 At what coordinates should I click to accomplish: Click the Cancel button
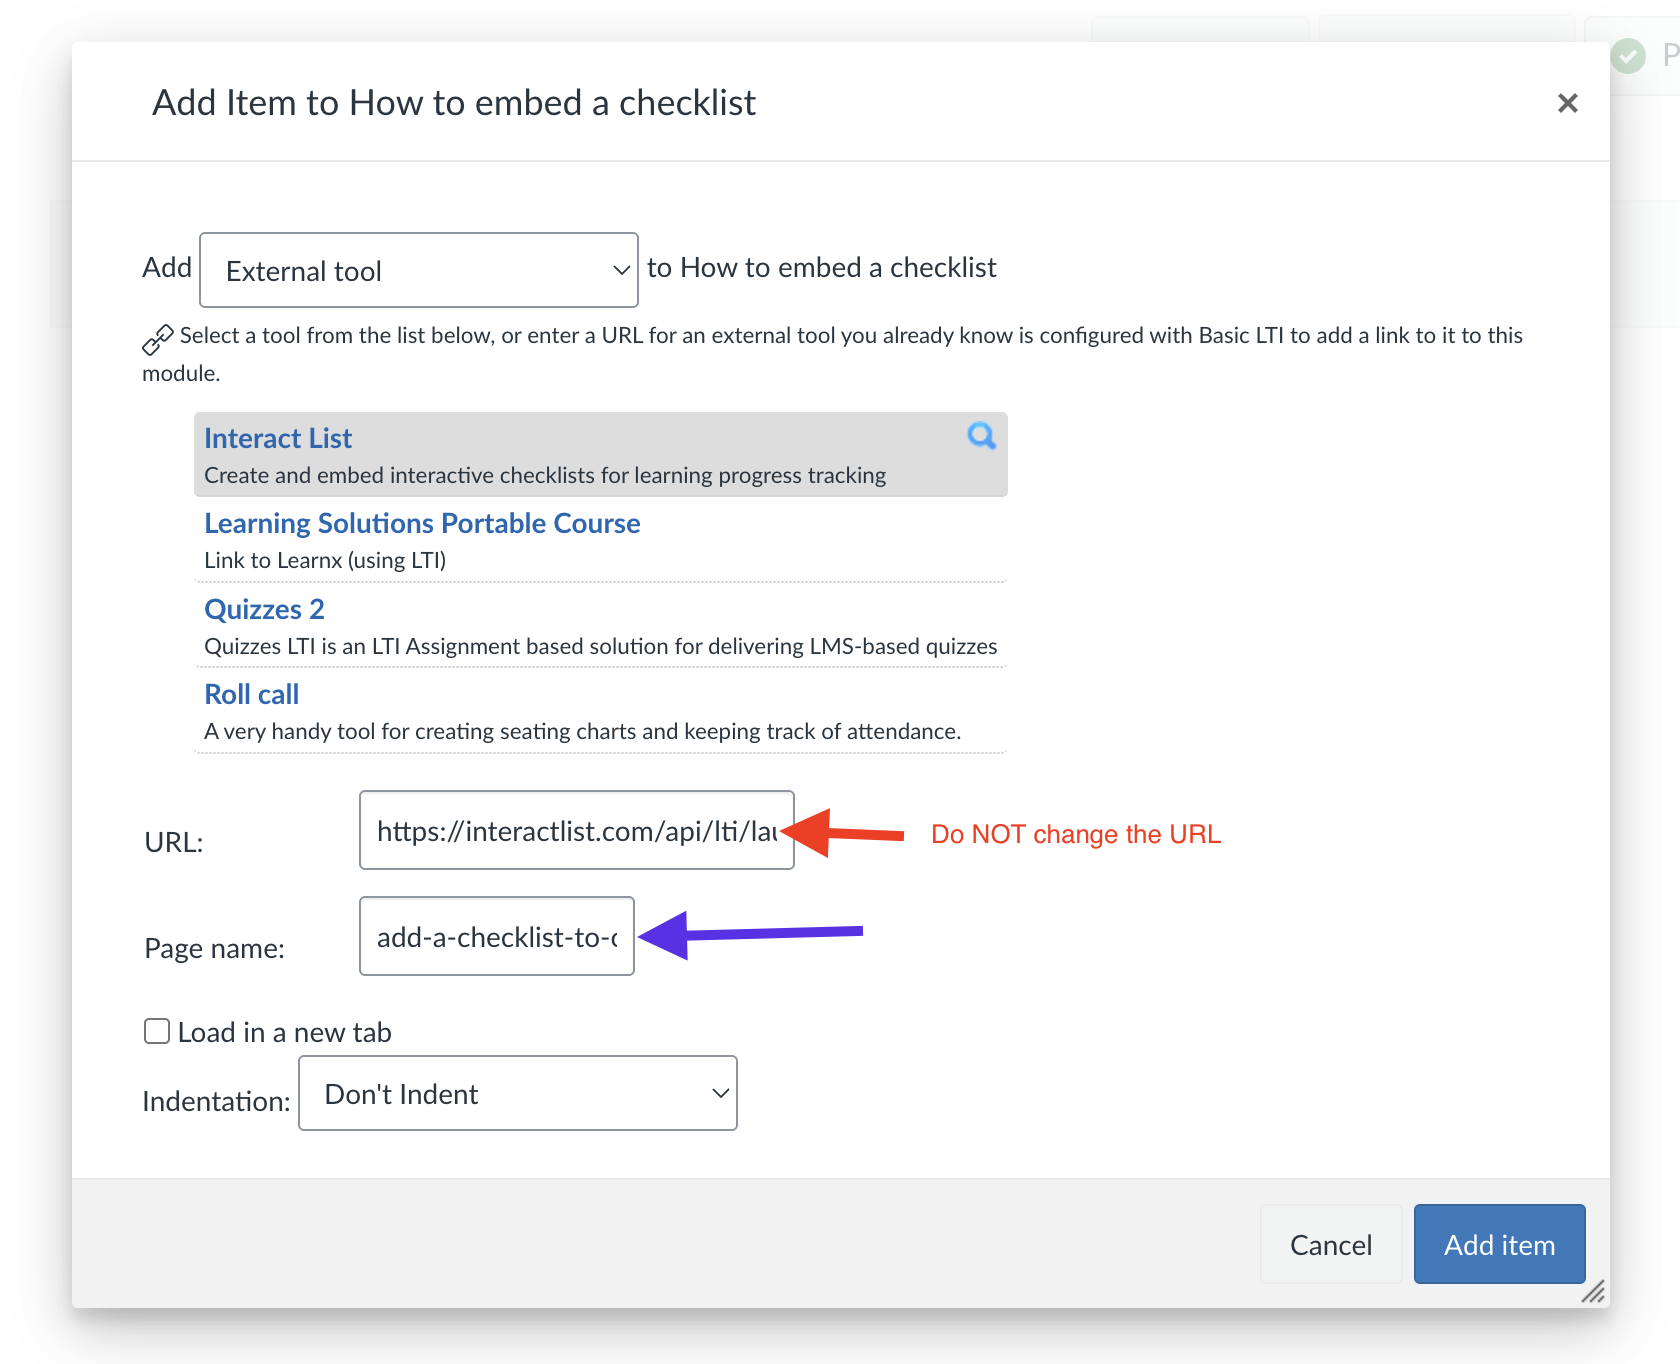[1331, 1244]
